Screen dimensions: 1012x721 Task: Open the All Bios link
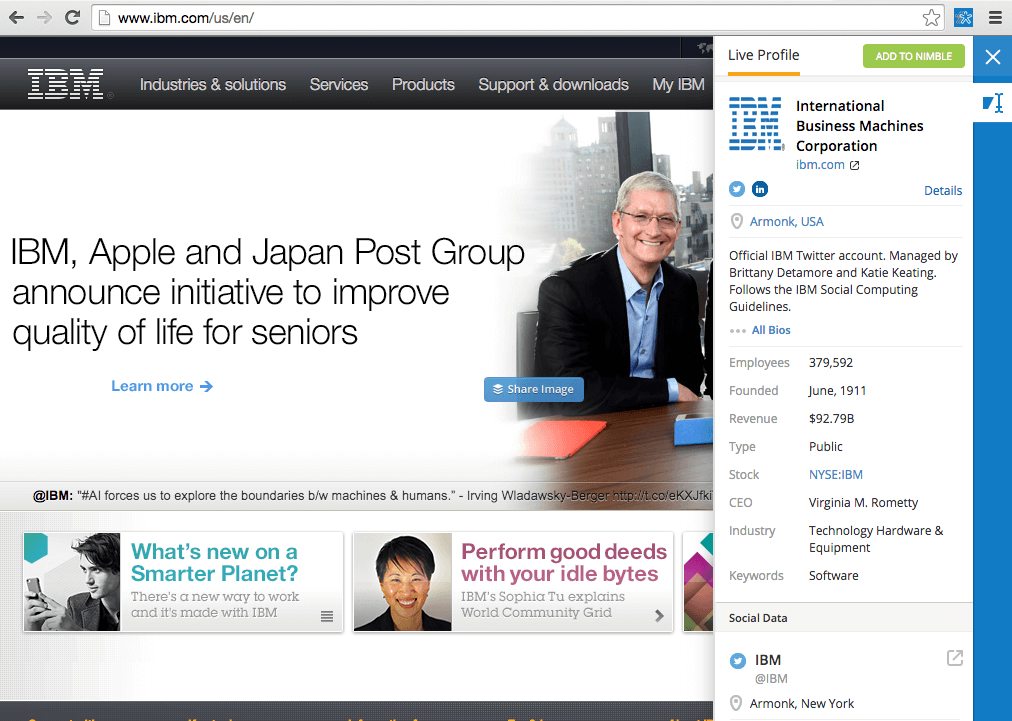click(771, 330)
